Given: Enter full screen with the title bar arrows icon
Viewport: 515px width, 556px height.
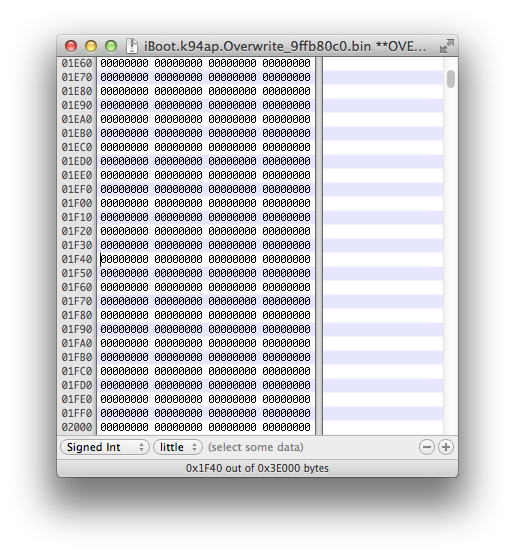Looking at the screenshot, I should pyautogui.click(x=447, y=46).
